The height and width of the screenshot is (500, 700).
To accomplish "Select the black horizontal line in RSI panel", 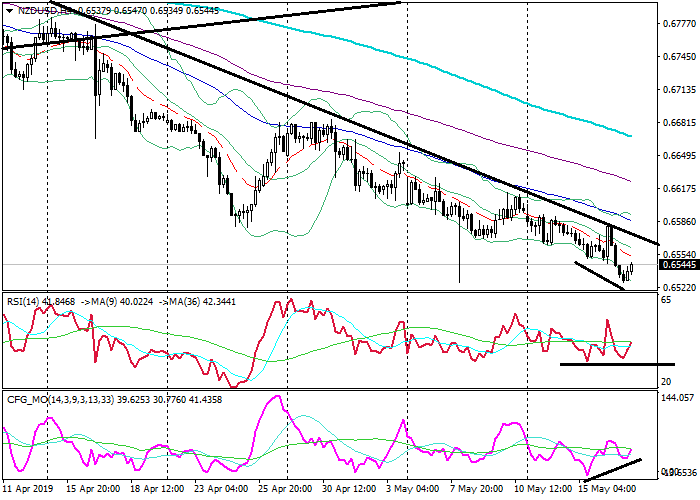I will 617,363.
